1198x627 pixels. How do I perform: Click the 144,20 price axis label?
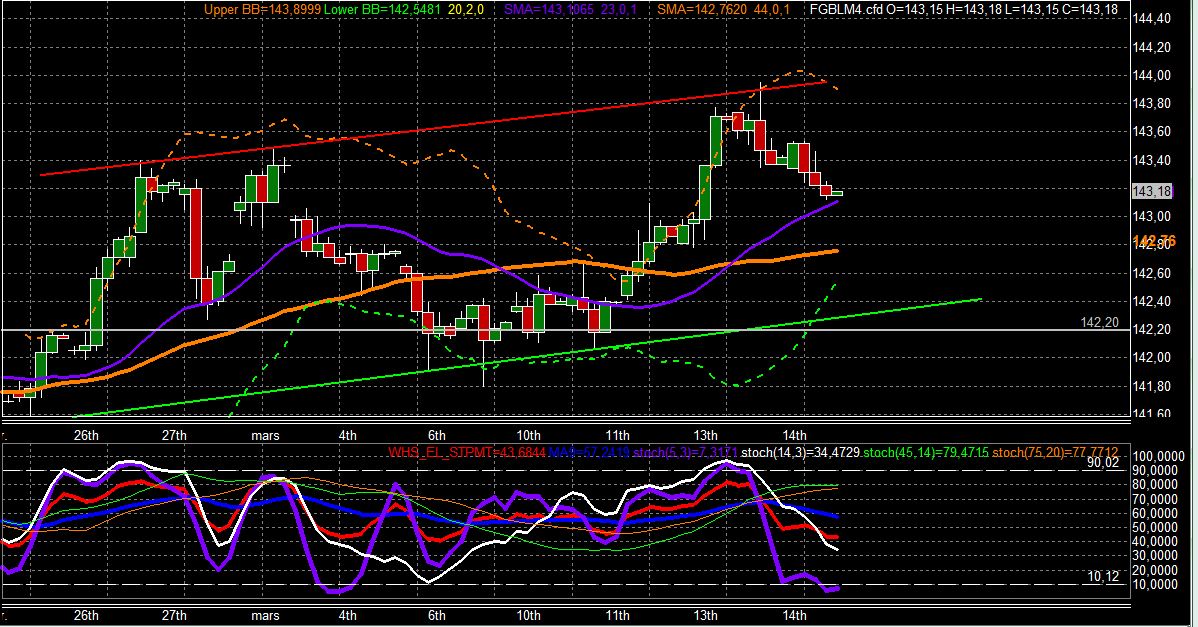click(1151, 47)
